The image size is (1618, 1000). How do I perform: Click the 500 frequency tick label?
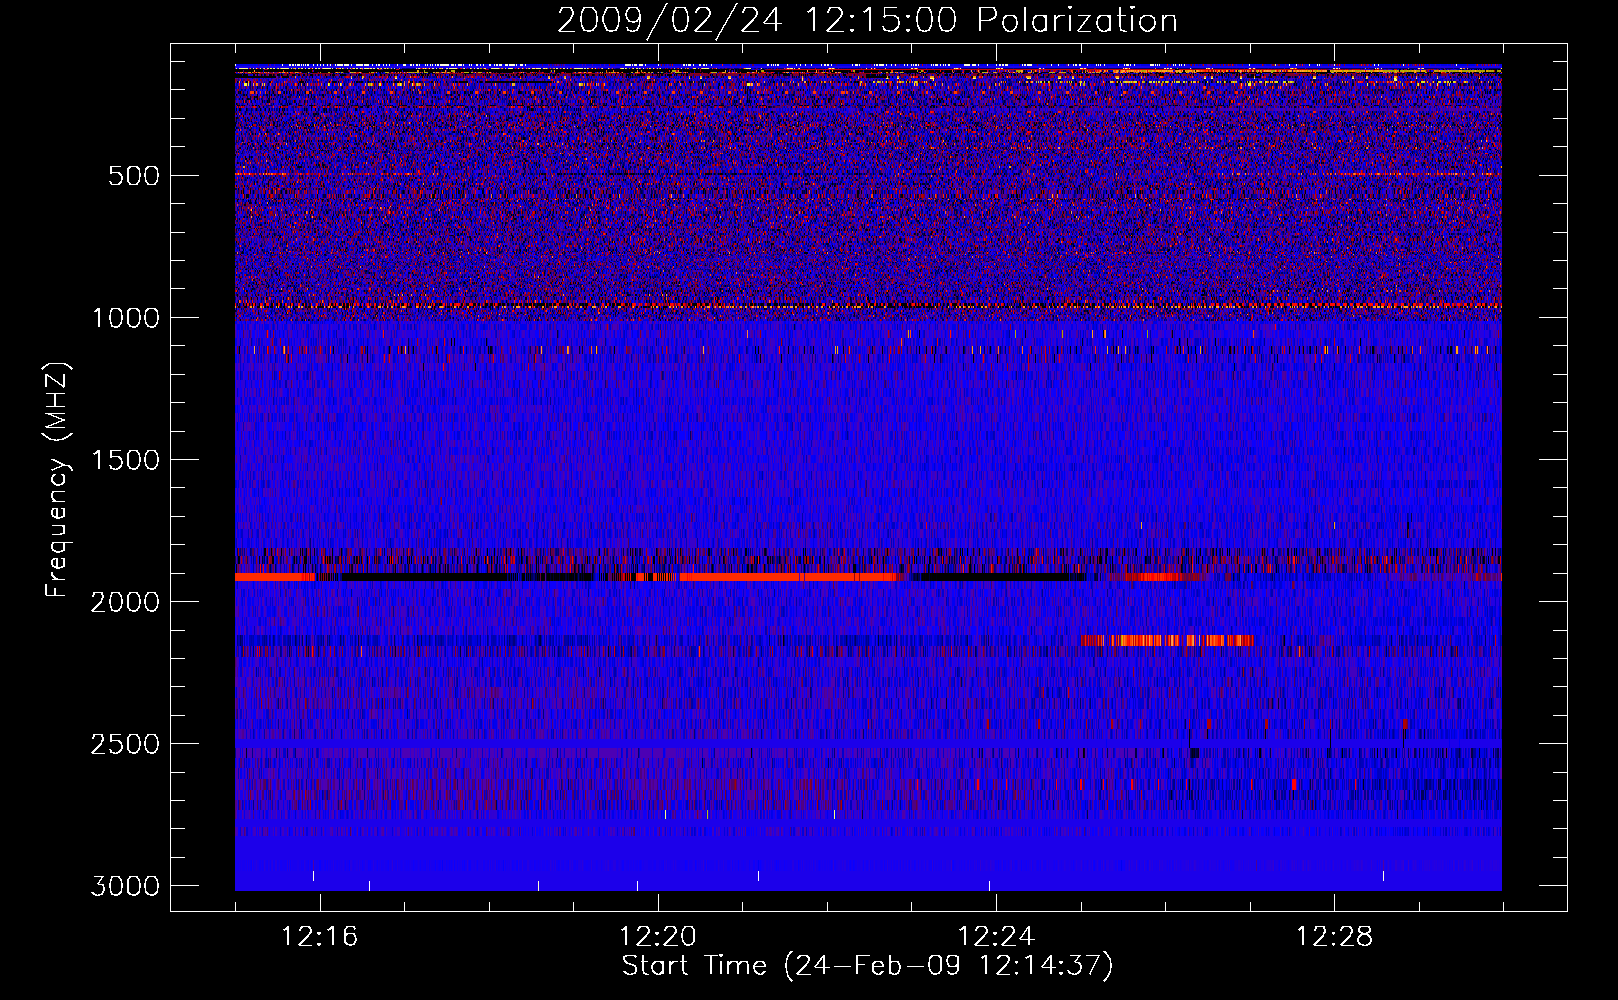[134, 176]
